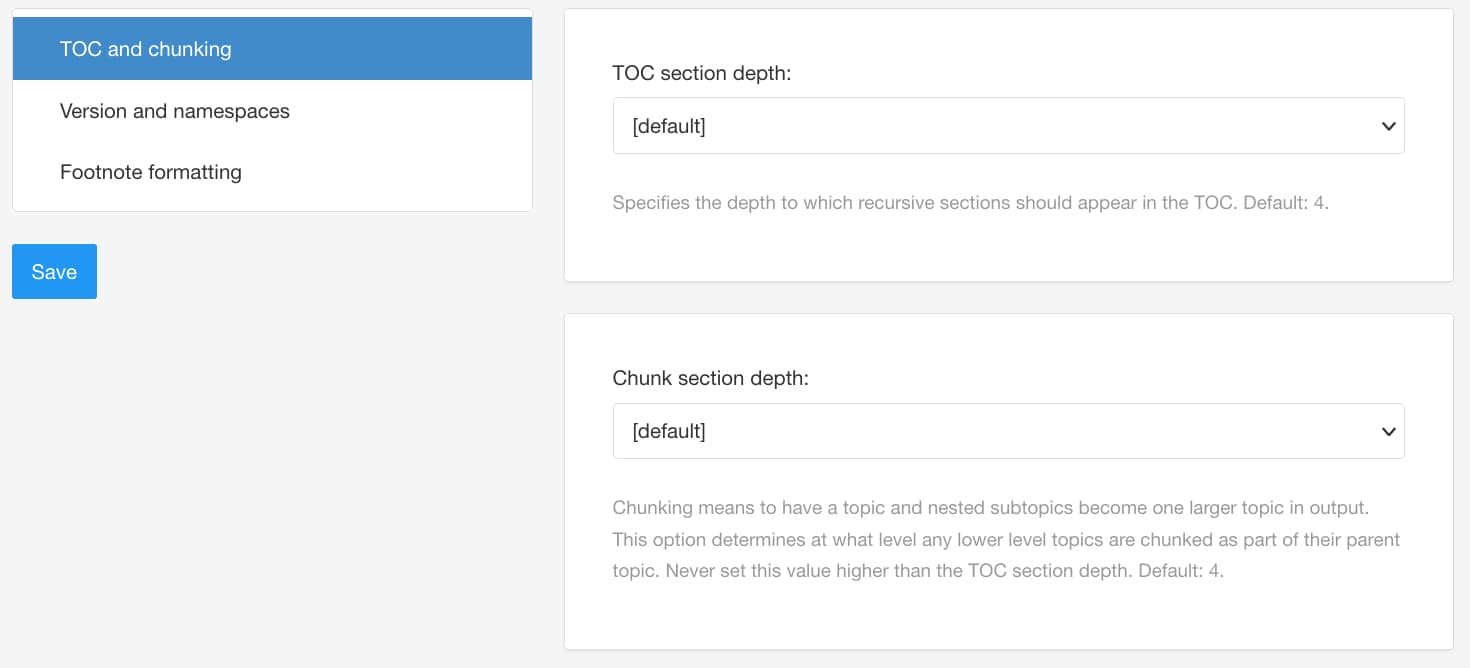1470x668 pixels.
Task: Open the TOC section depth dropdown
Action: pyautogui.click(x=1008, y=125)
